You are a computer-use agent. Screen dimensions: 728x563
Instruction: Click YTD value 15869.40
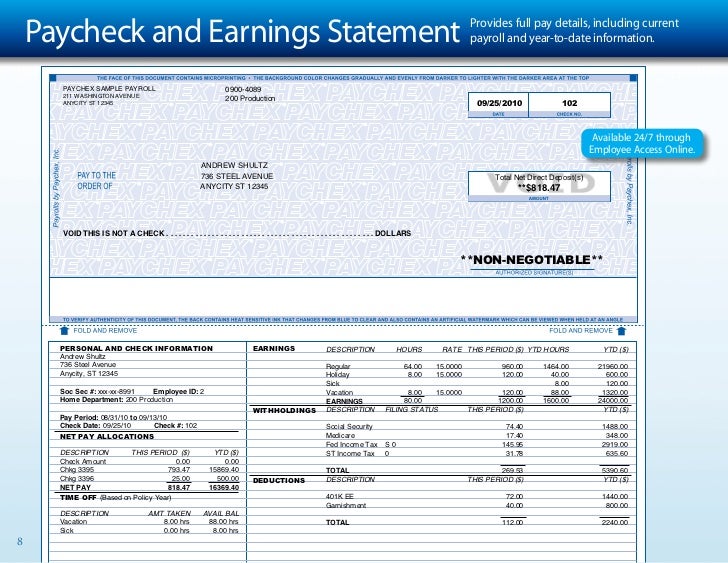[x=224, y=469]
